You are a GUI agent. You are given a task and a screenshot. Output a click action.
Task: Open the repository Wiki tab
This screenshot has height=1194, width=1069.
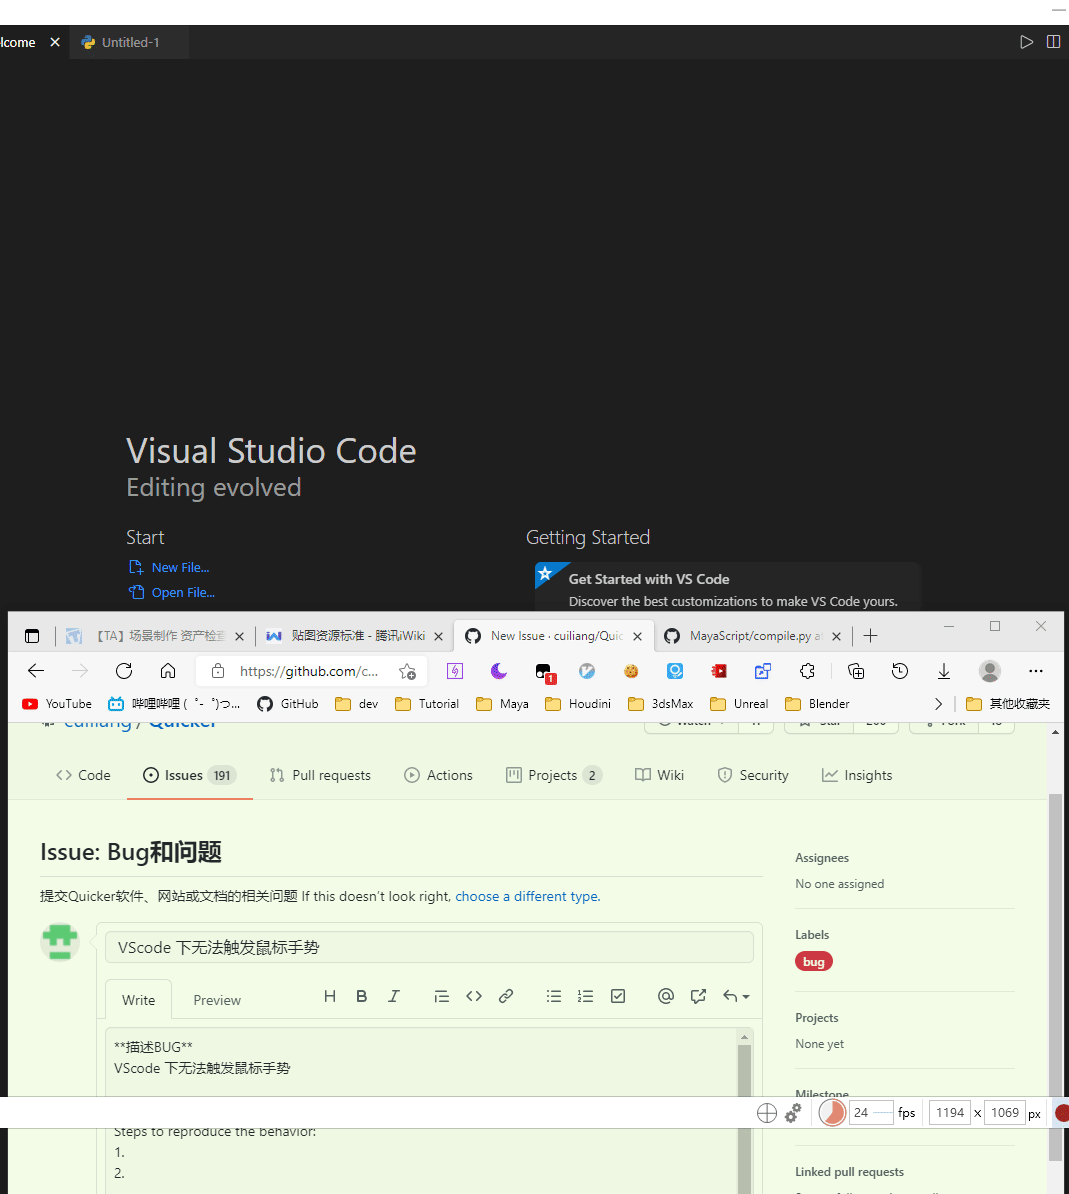point(659,775)
